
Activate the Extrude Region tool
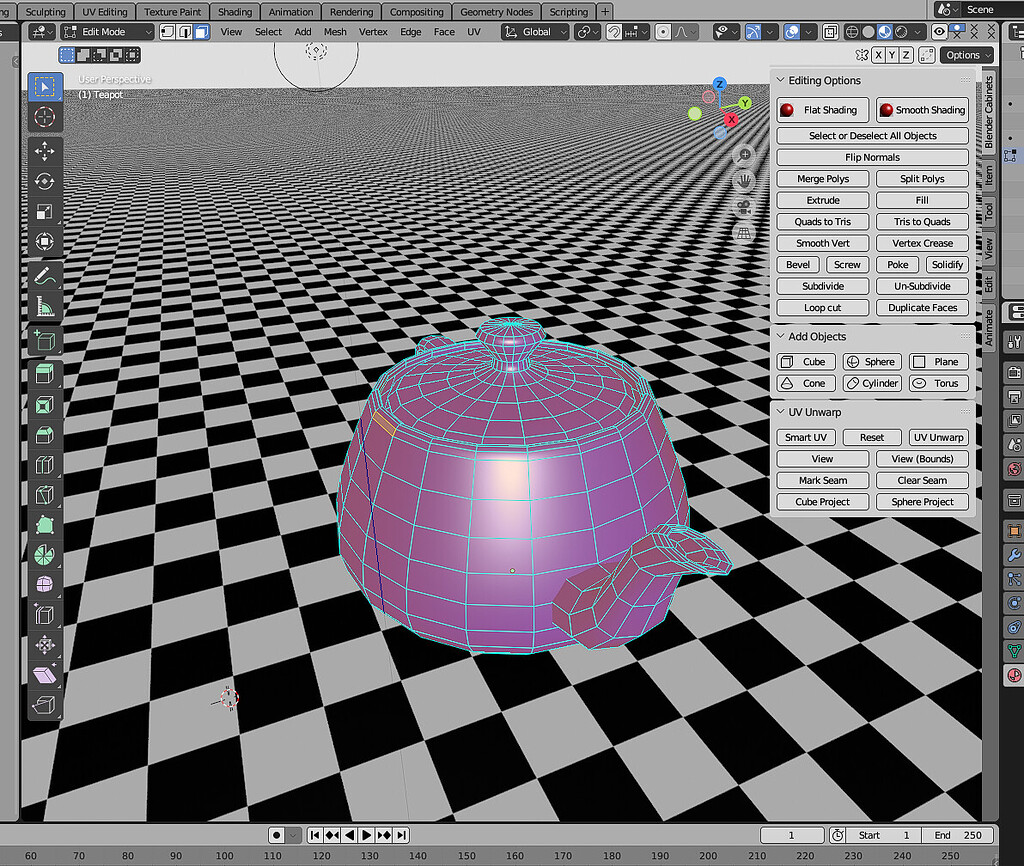point(44,374)
